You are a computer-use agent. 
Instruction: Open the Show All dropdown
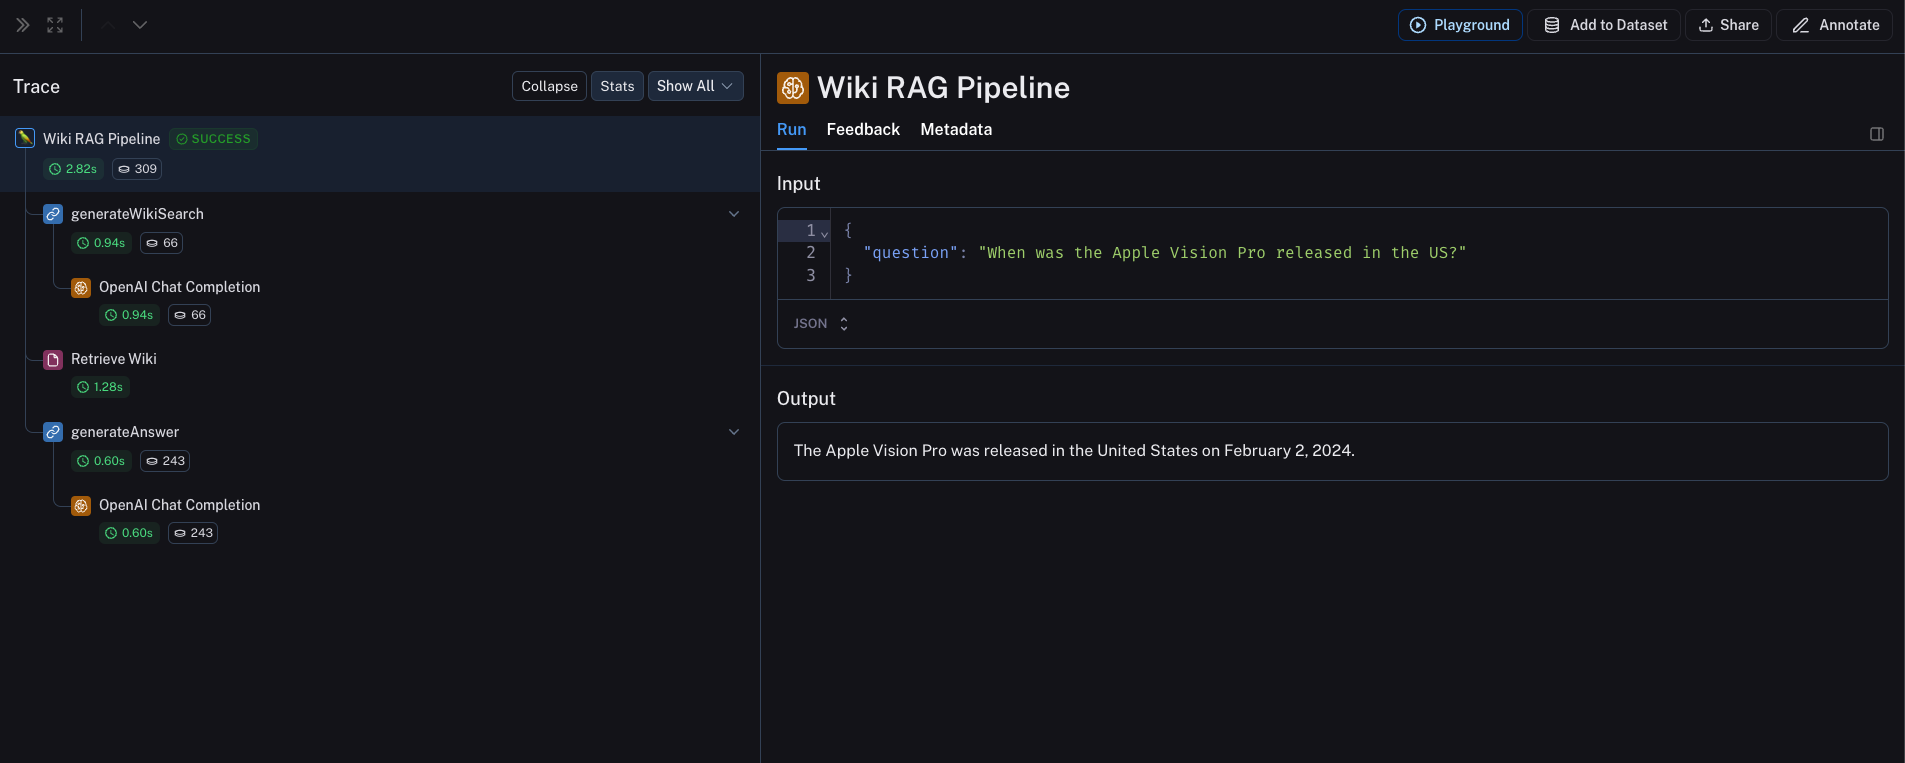695,86
